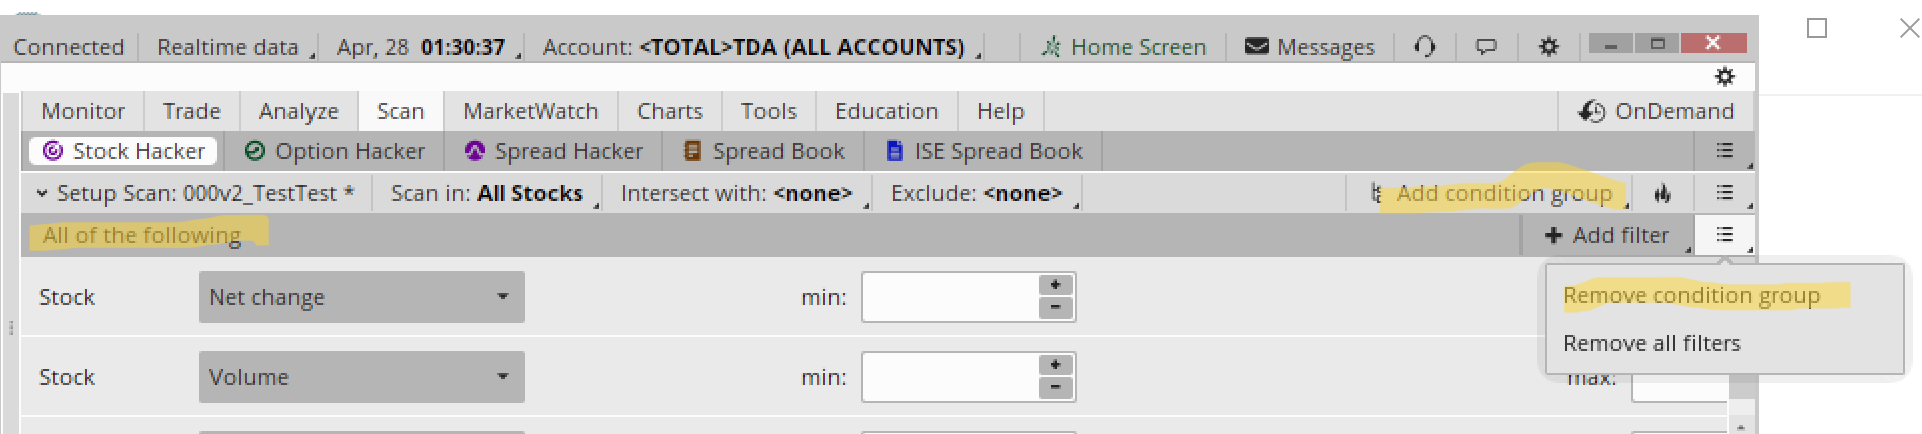Click the refresh connection icon in top bar
1922x434 pixels.
click(1425, 46)
